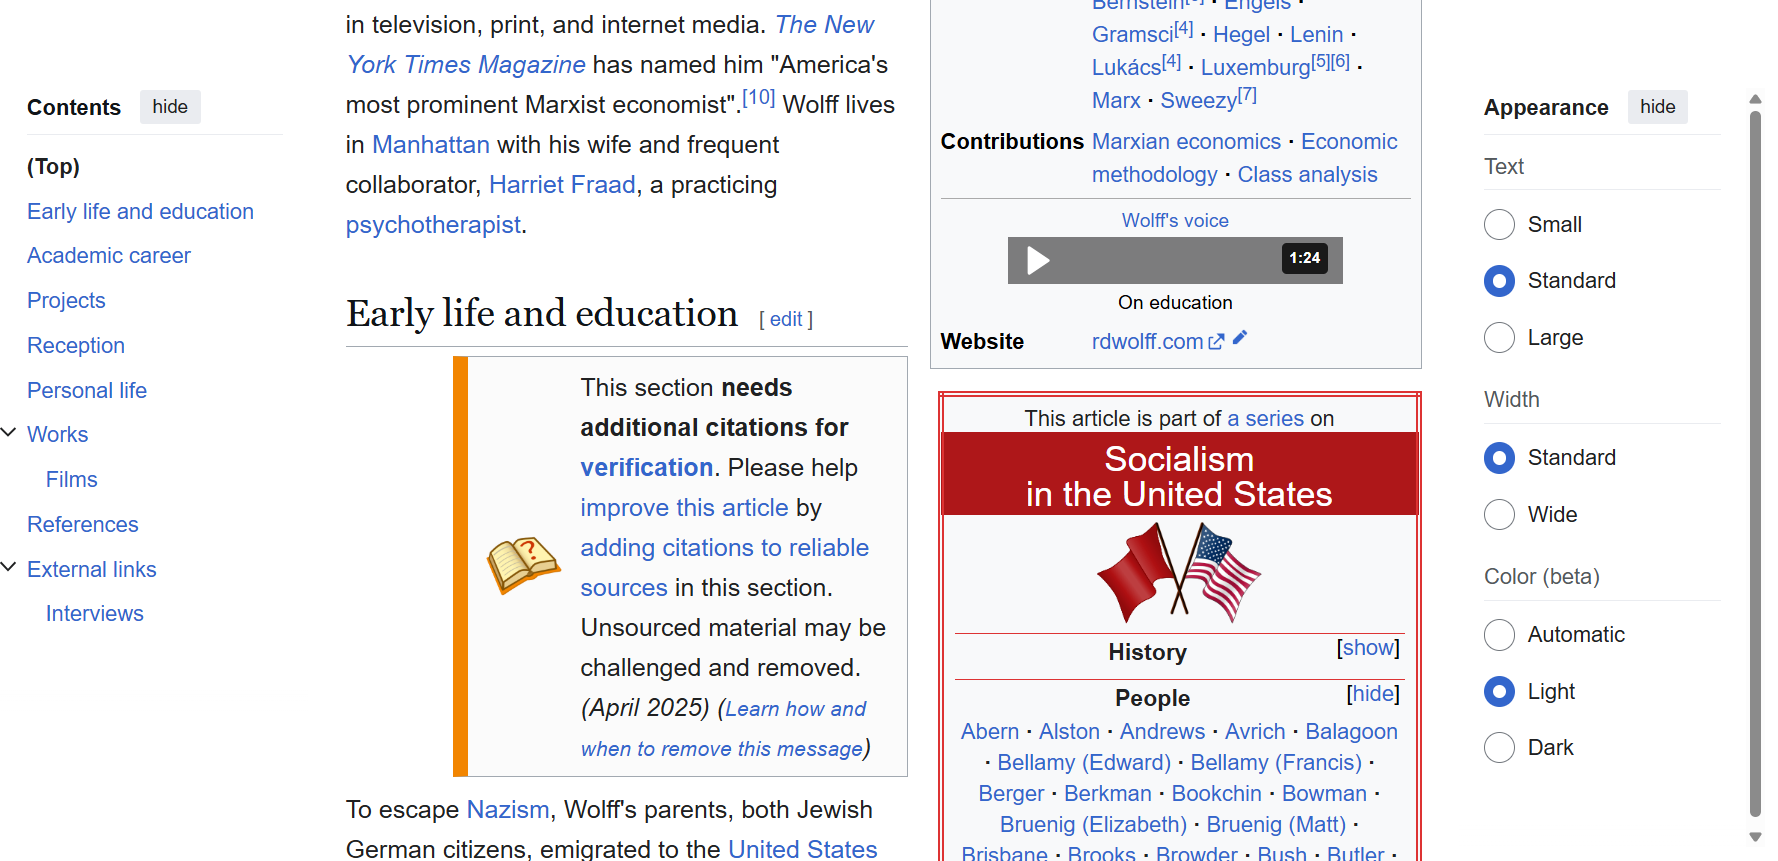The width and height of the screenshot is (1778, 861).
Task: Play the Wolff's voice audio clip
Action: pos(1038,261)
